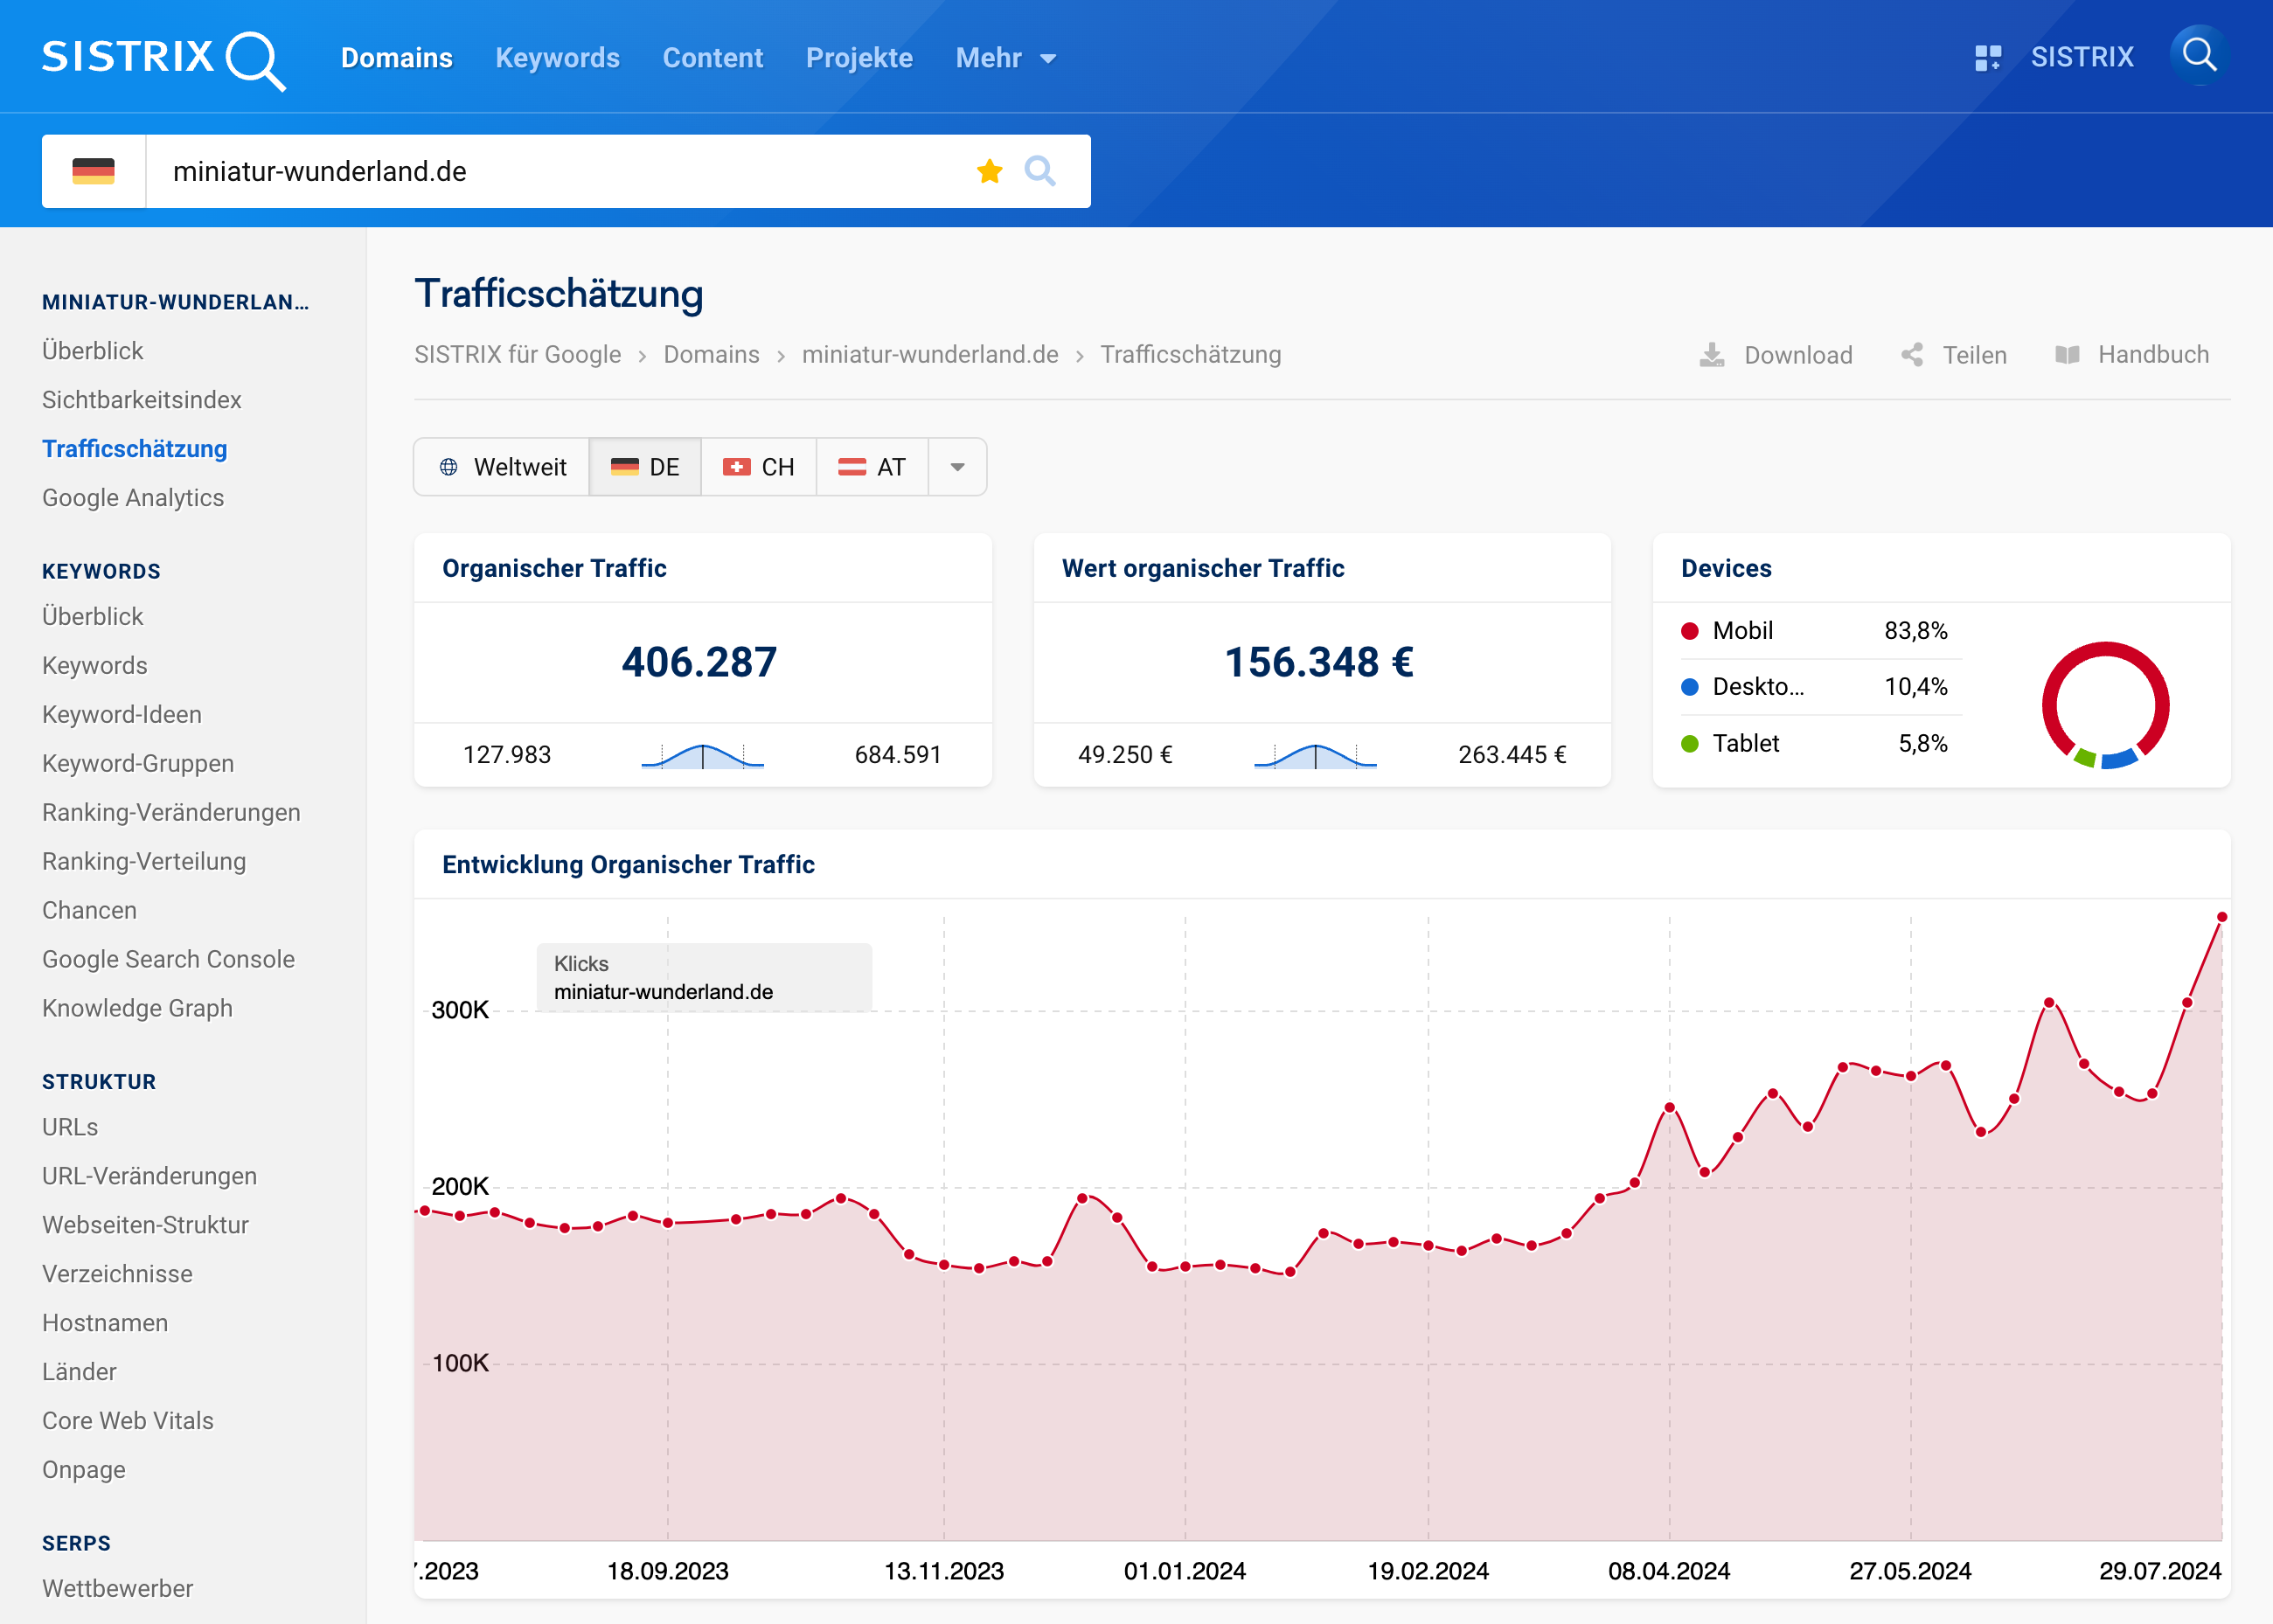
Task: Switch to the Domains menu
Action: point(397,58)
